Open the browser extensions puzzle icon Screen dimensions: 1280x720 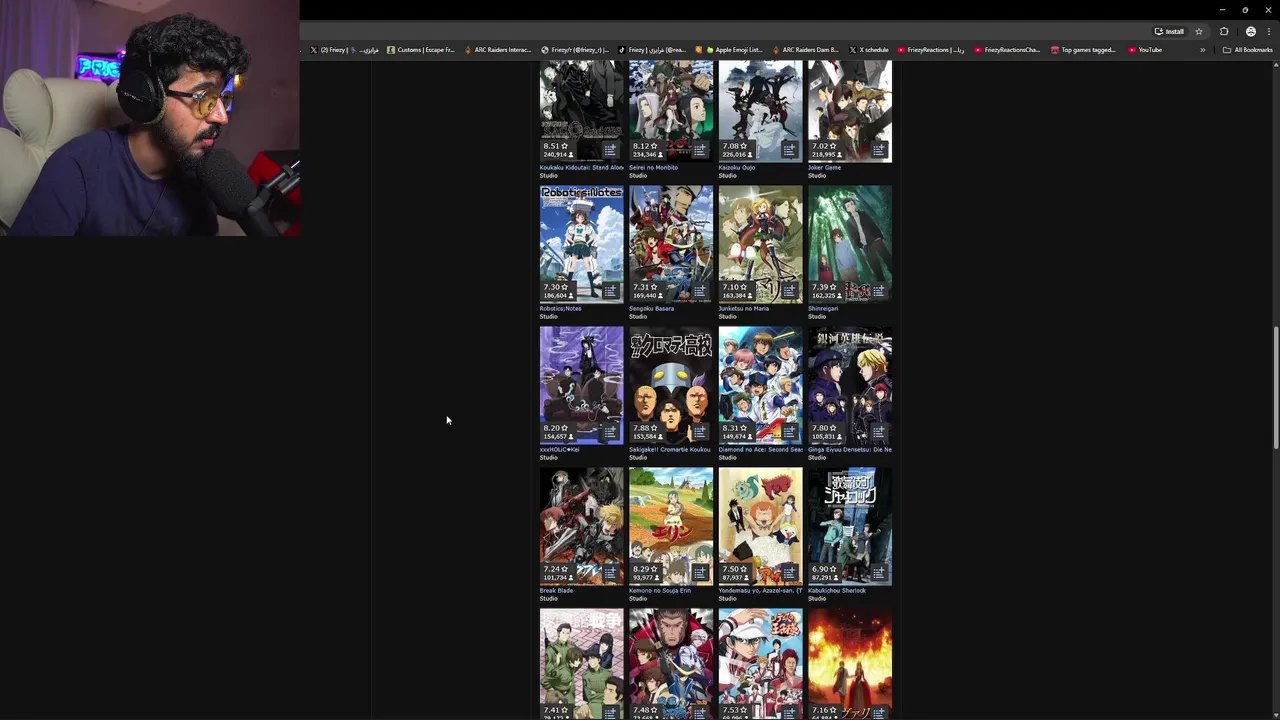[x=1224, y=31]
